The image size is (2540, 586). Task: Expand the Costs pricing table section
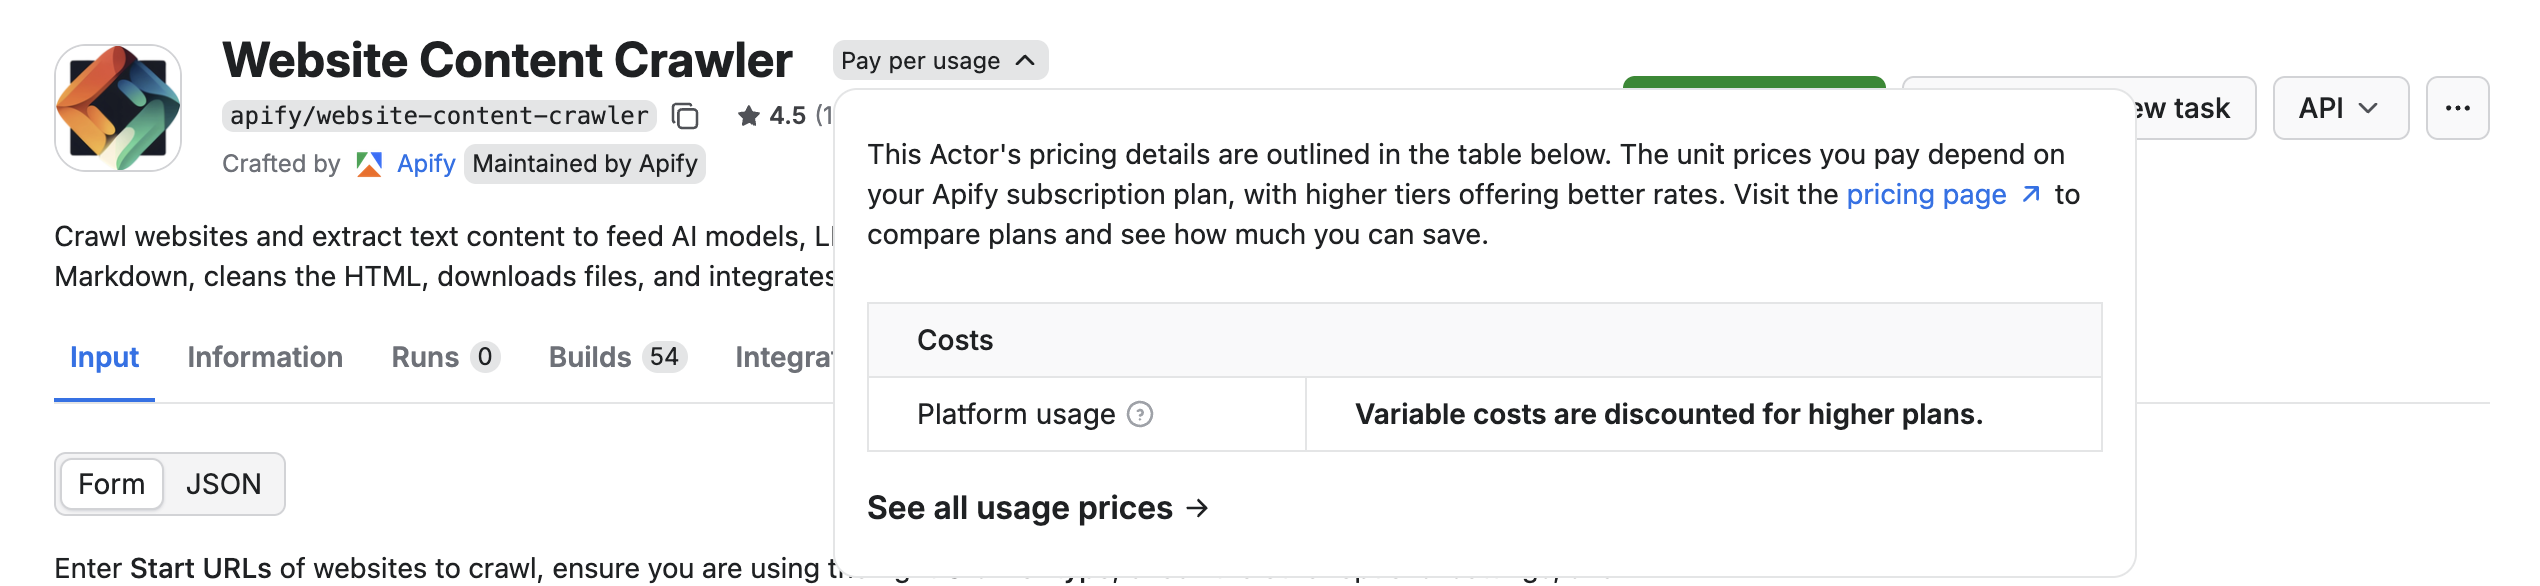click(954, 340)
